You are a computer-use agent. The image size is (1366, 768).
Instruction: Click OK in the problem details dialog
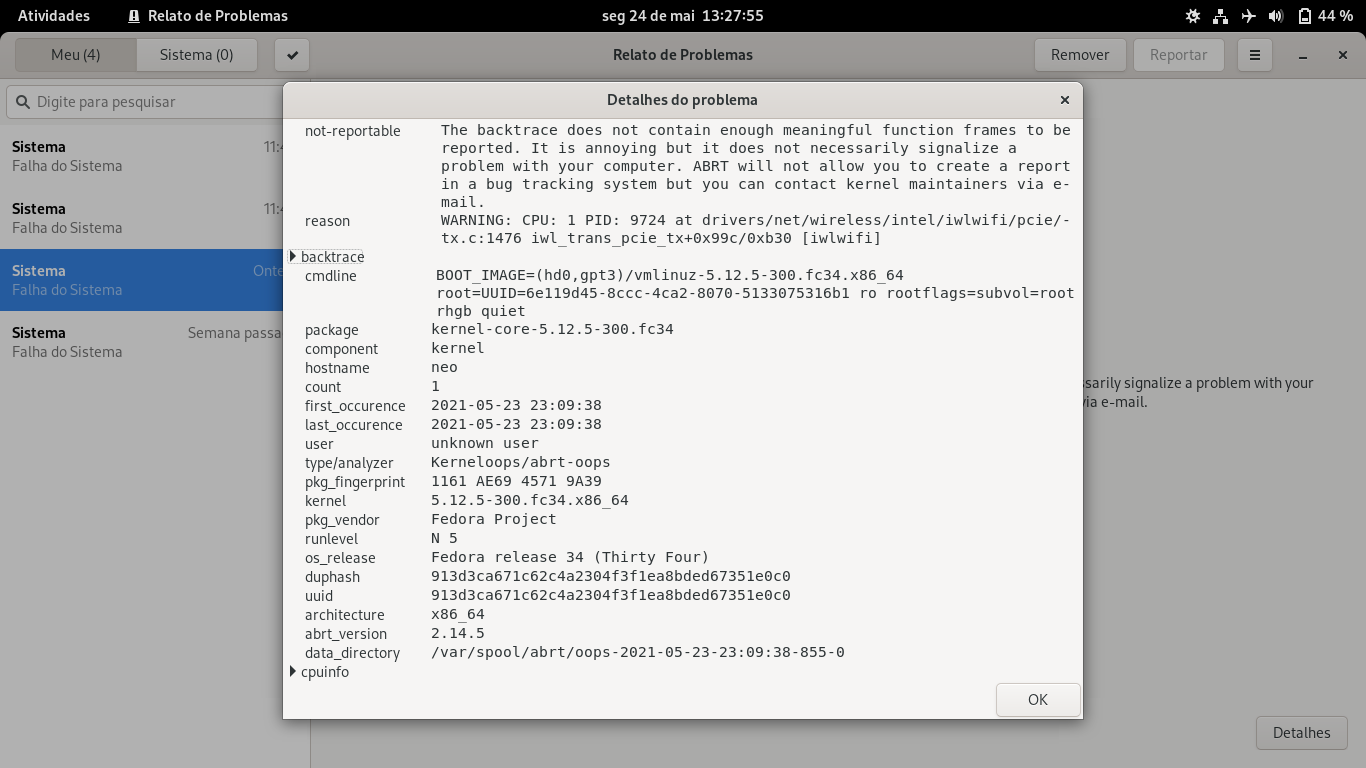(x=1038, y=700)
